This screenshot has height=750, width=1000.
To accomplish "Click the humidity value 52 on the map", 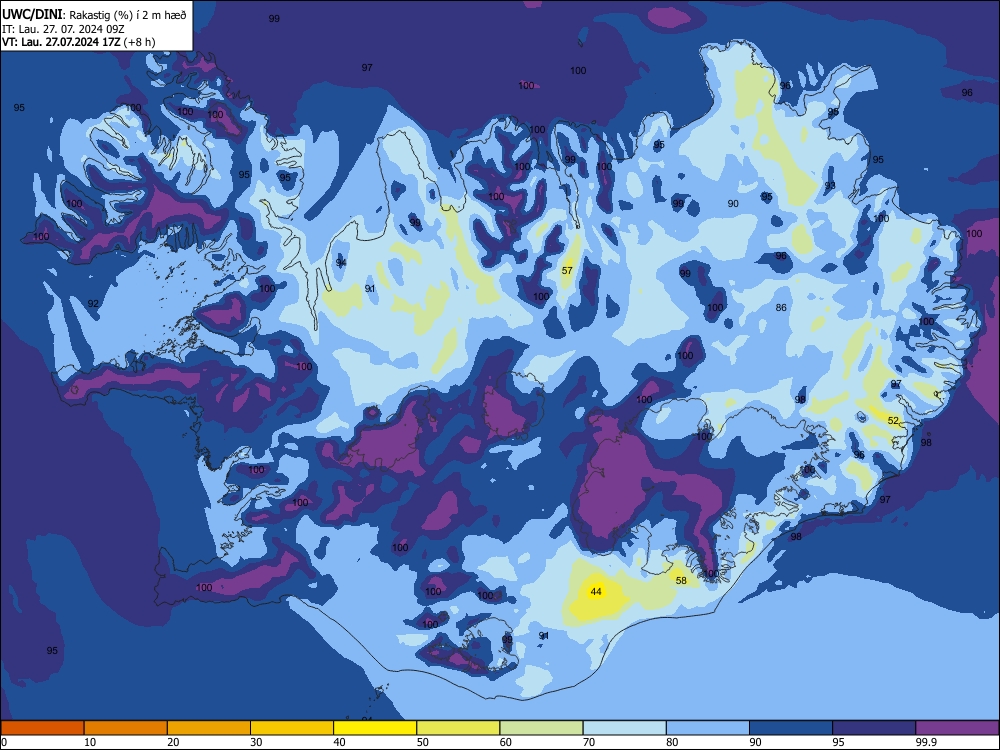I will pyautogui.click(x=893, y=421).
